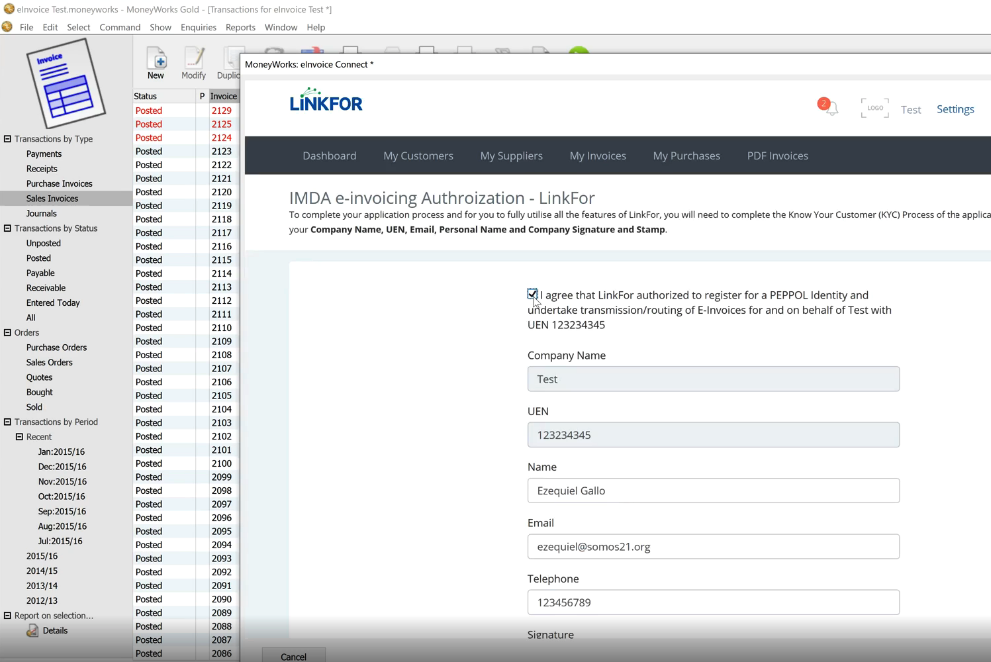Click into the Telephone field
The image size is (991, 662).
pyautogui.click(x=713, y=603)
